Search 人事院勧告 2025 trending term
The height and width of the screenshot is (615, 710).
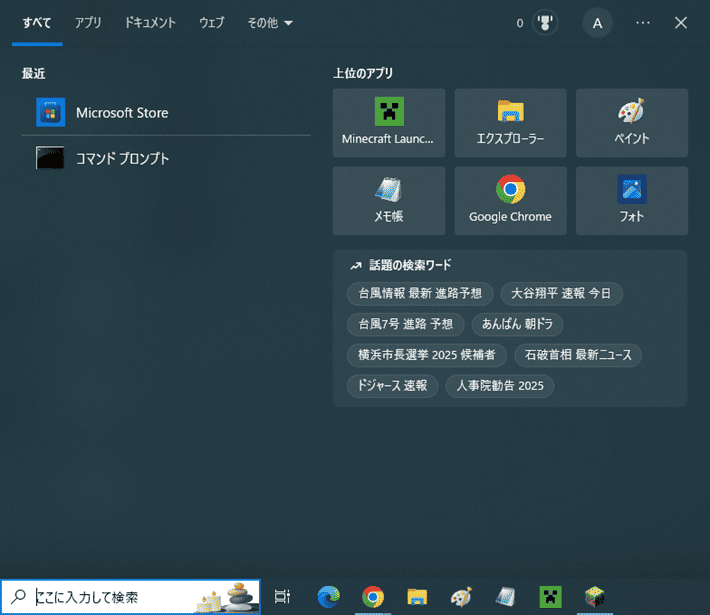(499, 386)
